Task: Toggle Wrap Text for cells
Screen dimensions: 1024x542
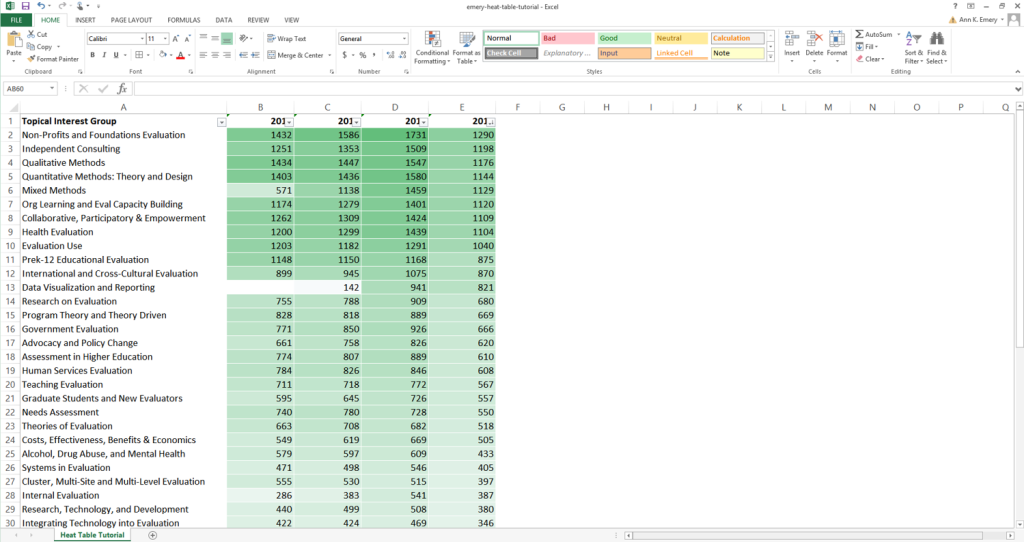Action: coord(286,39)
